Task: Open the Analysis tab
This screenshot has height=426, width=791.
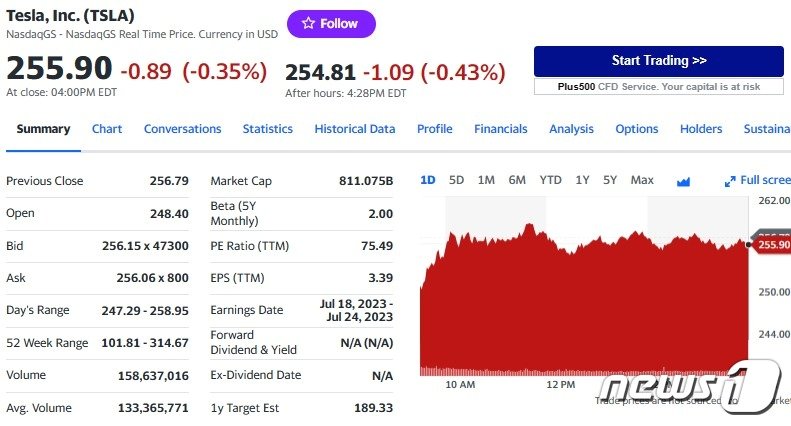Action: tap(571, 129)
